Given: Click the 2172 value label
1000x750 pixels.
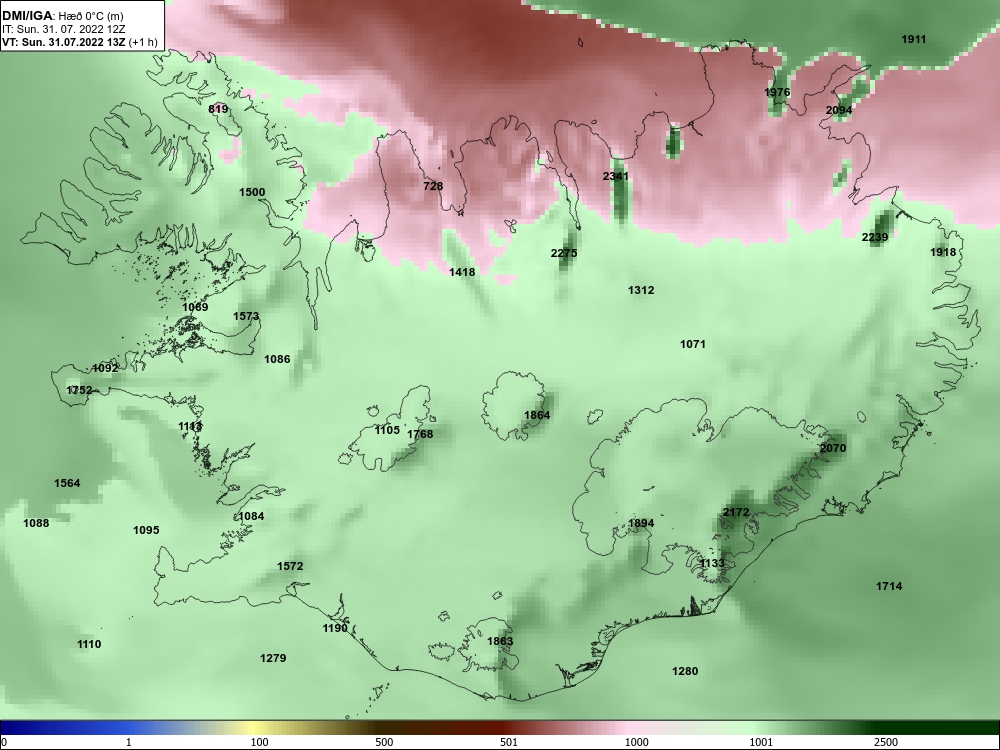Looking at the screenshot, I should tap(736, 512).
